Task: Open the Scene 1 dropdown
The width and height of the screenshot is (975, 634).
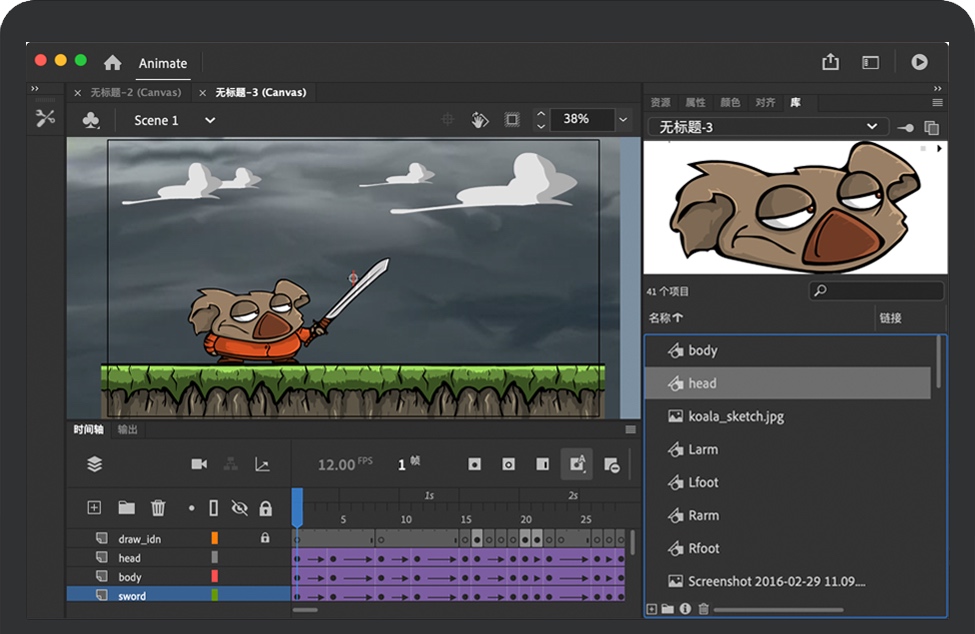Action: pos(210,120)
